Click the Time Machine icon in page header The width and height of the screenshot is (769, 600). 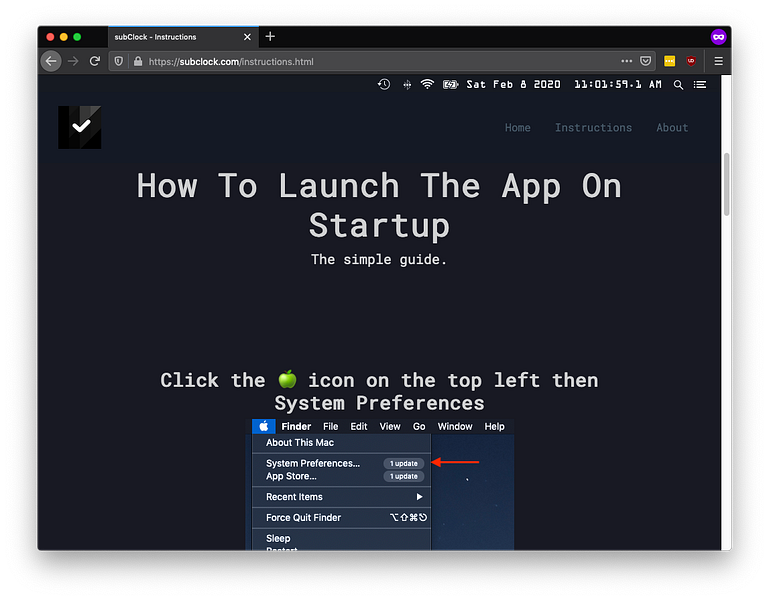click(x=384, y=84)
